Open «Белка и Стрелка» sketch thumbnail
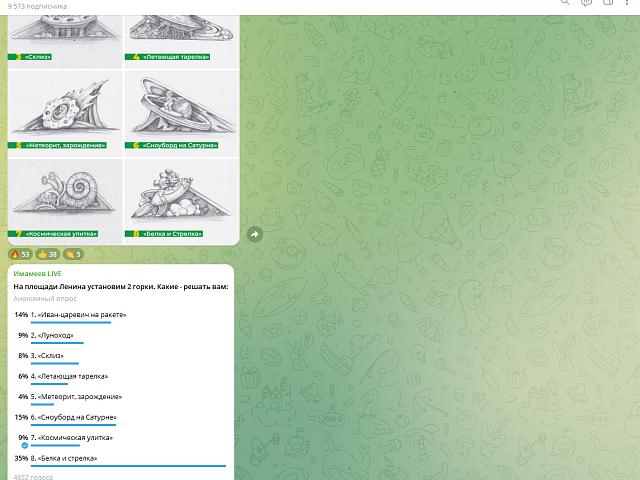 [x=181, y=200]
